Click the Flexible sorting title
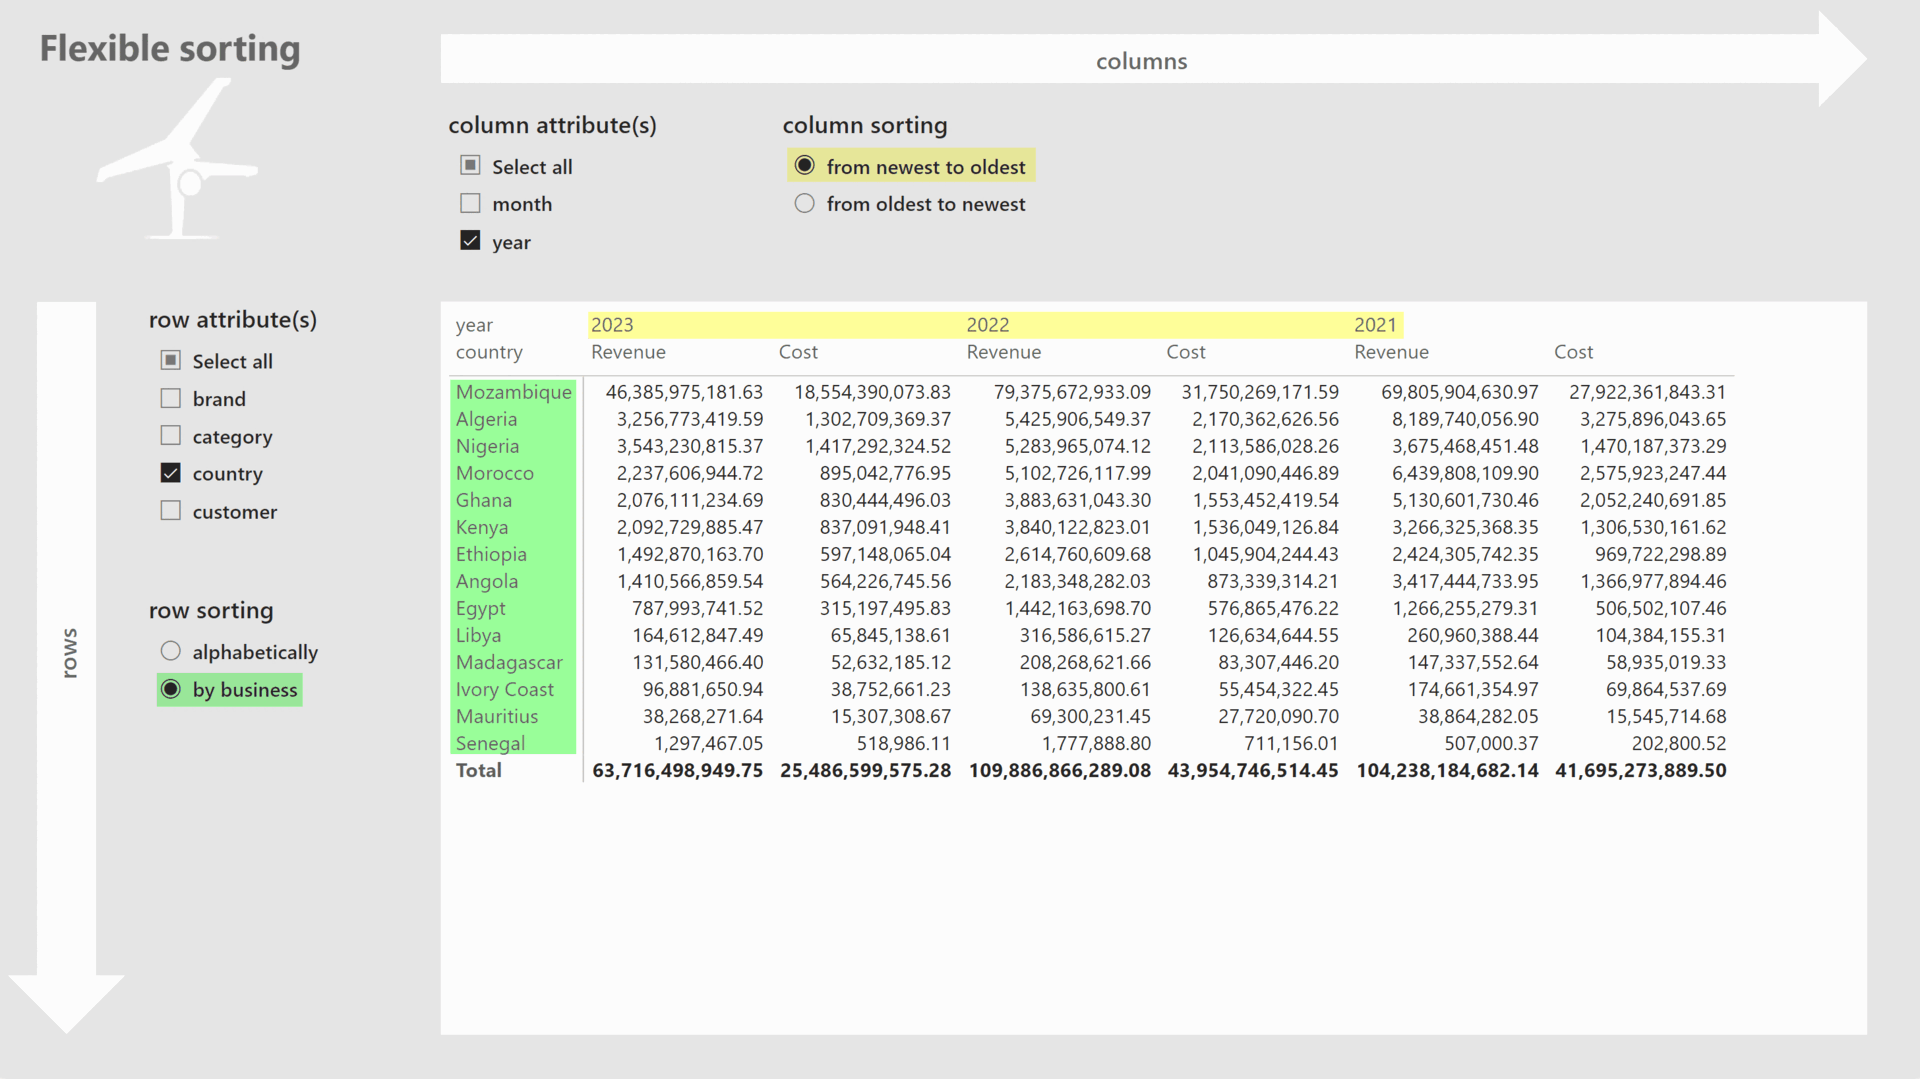Image resolution: width=1920 pixels, height=1079 pixels. (169, 47)
